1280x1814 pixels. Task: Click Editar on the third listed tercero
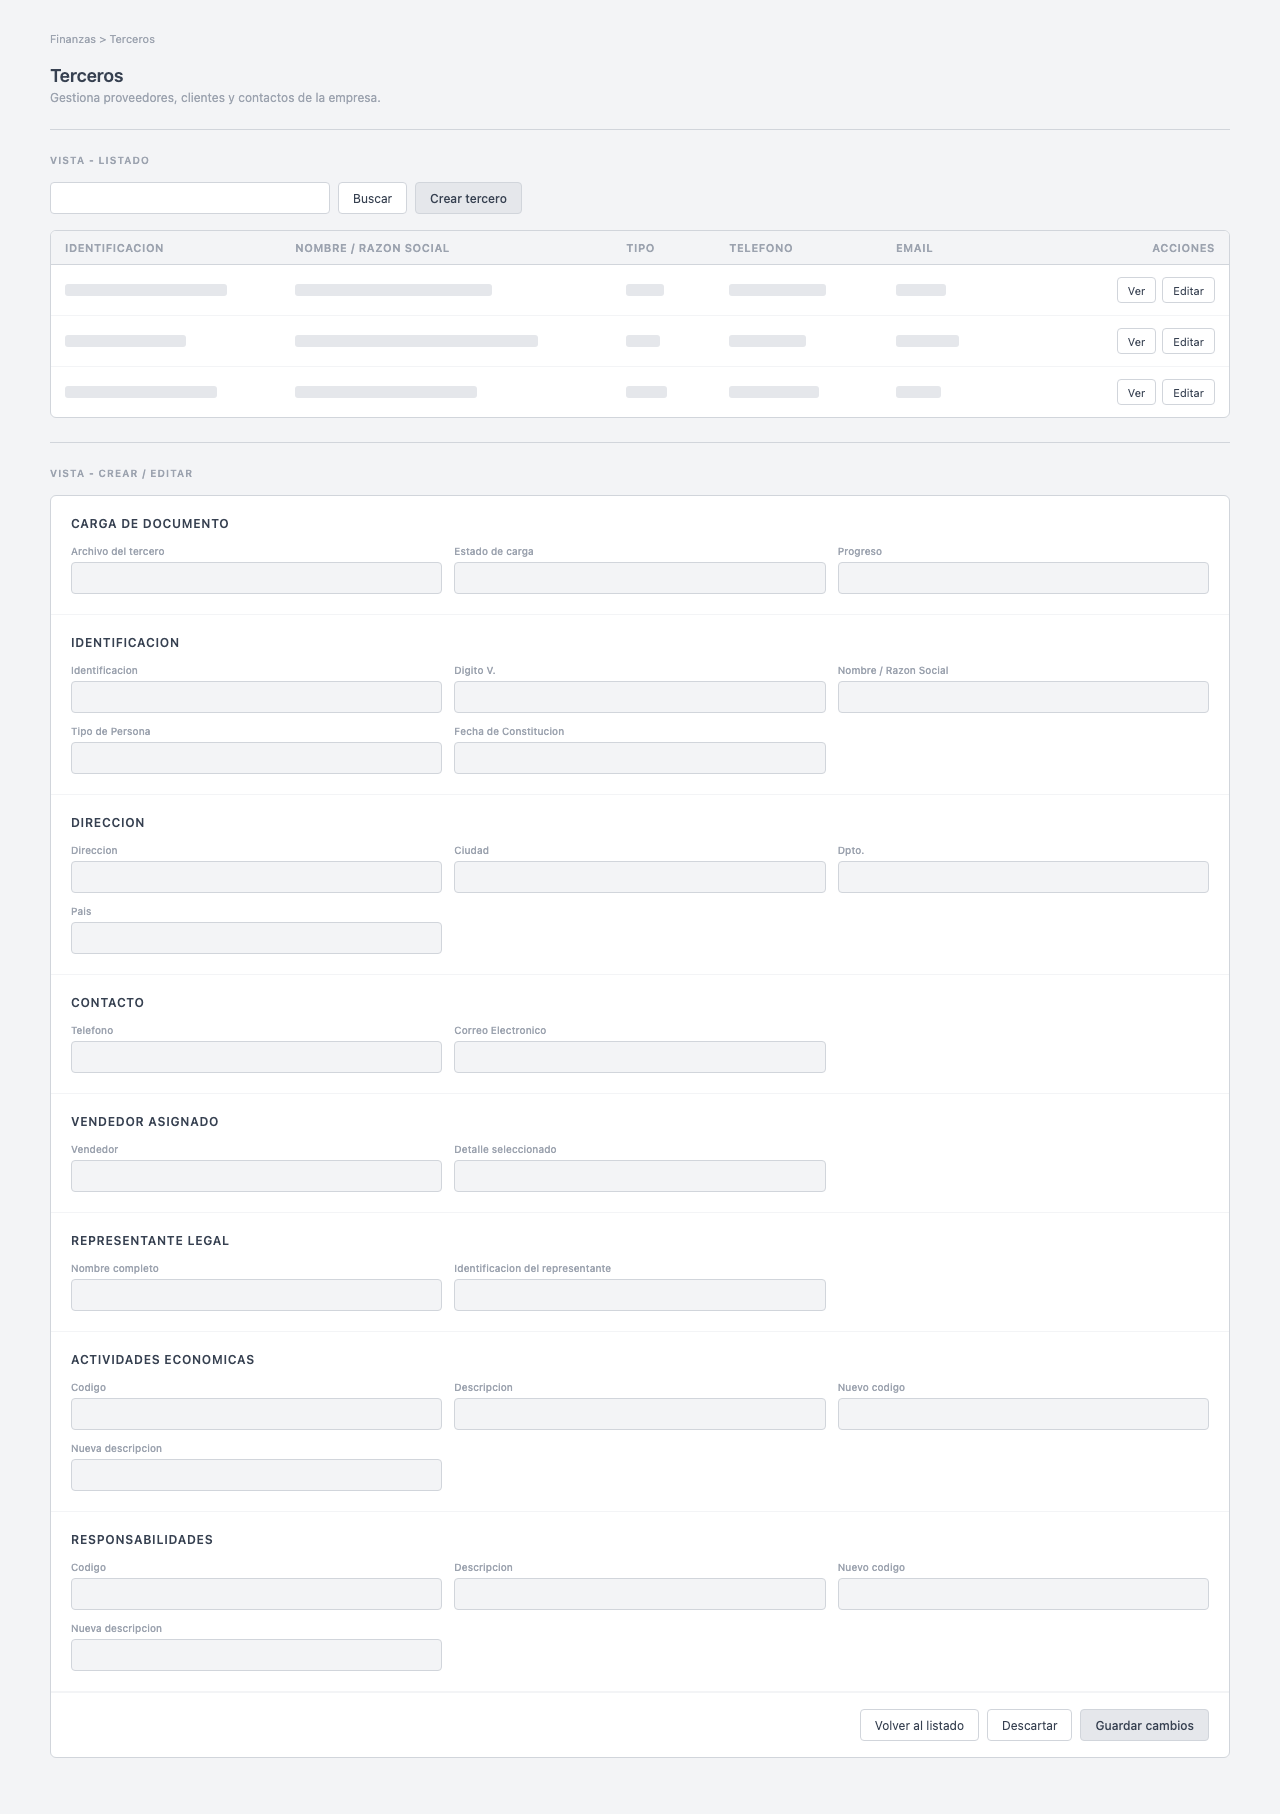point(1188,392)
